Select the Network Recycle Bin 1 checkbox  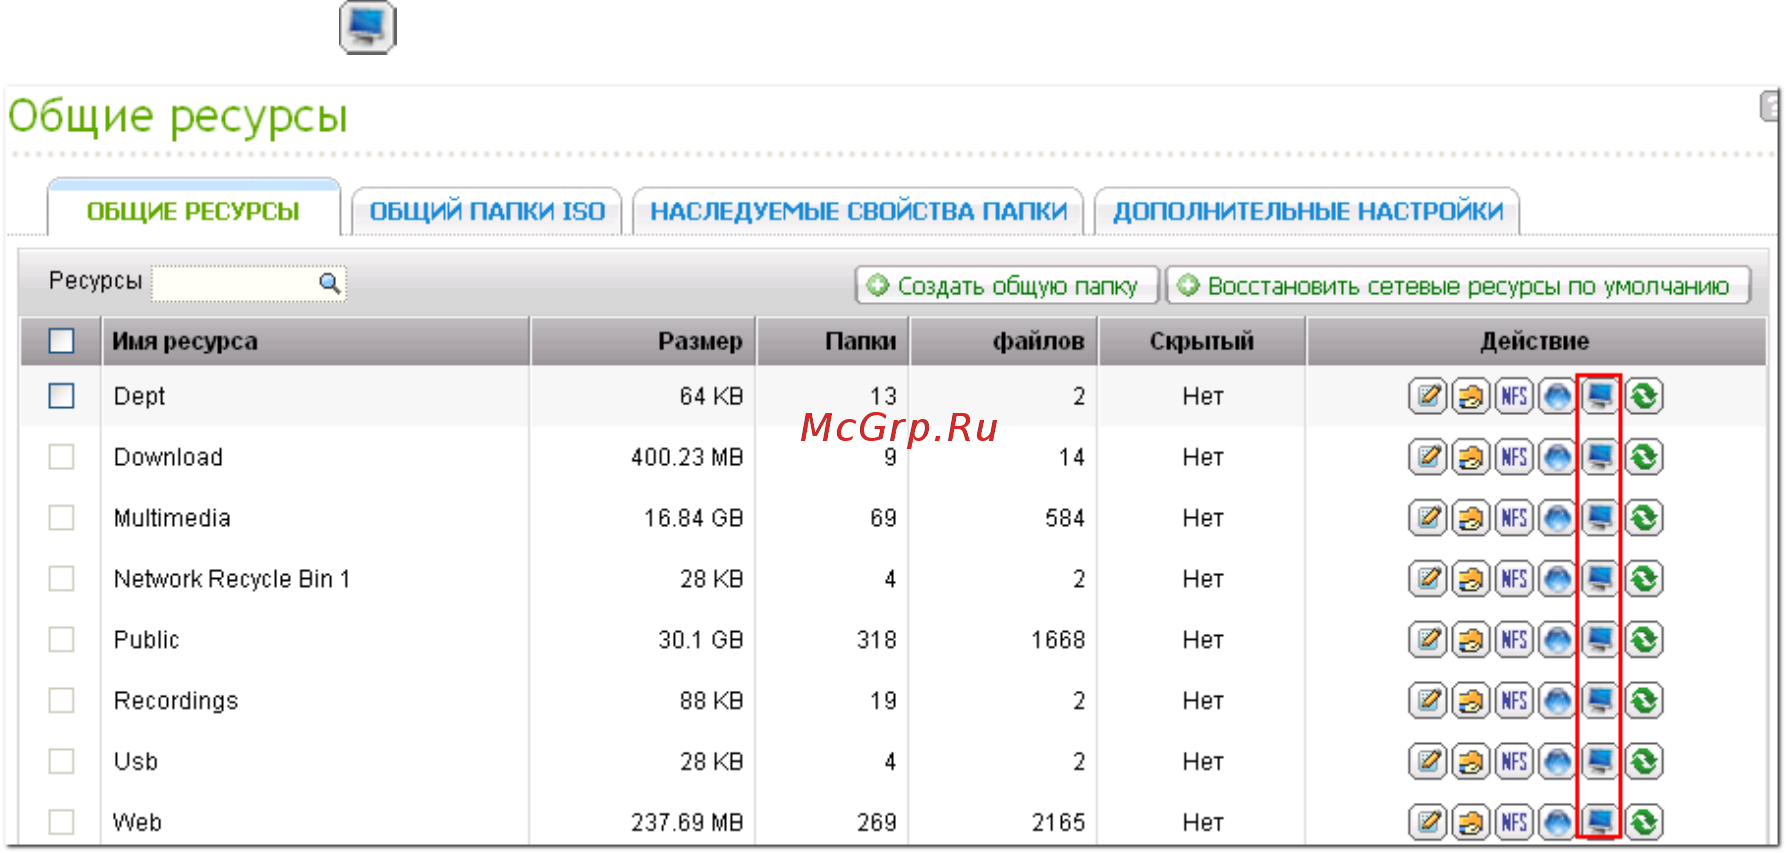click(x=61, y=579)
